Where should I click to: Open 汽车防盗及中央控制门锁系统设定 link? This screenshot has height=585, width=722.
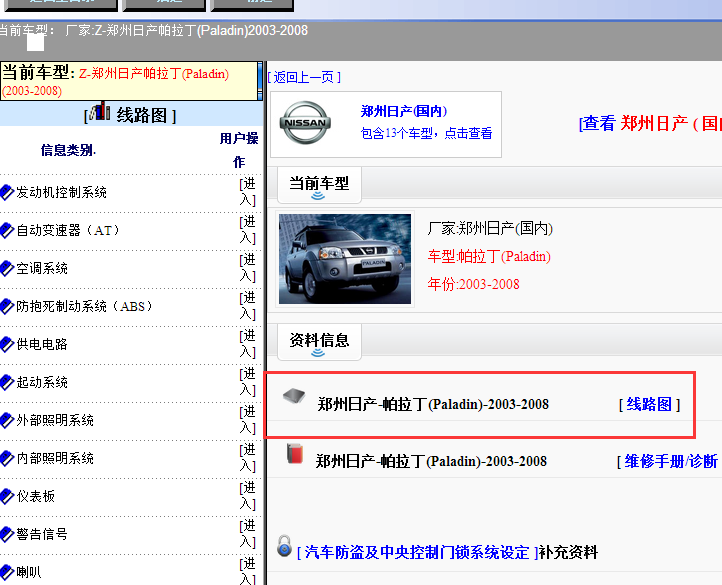coord(418,552)
